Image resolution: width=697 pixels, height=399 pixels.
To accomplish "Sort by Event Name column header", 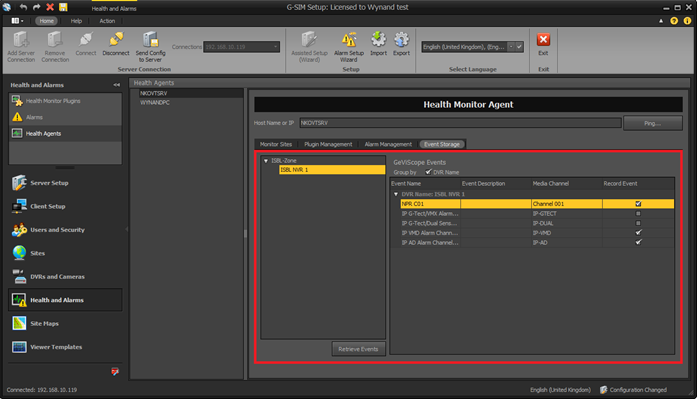I will click(425, 184).
